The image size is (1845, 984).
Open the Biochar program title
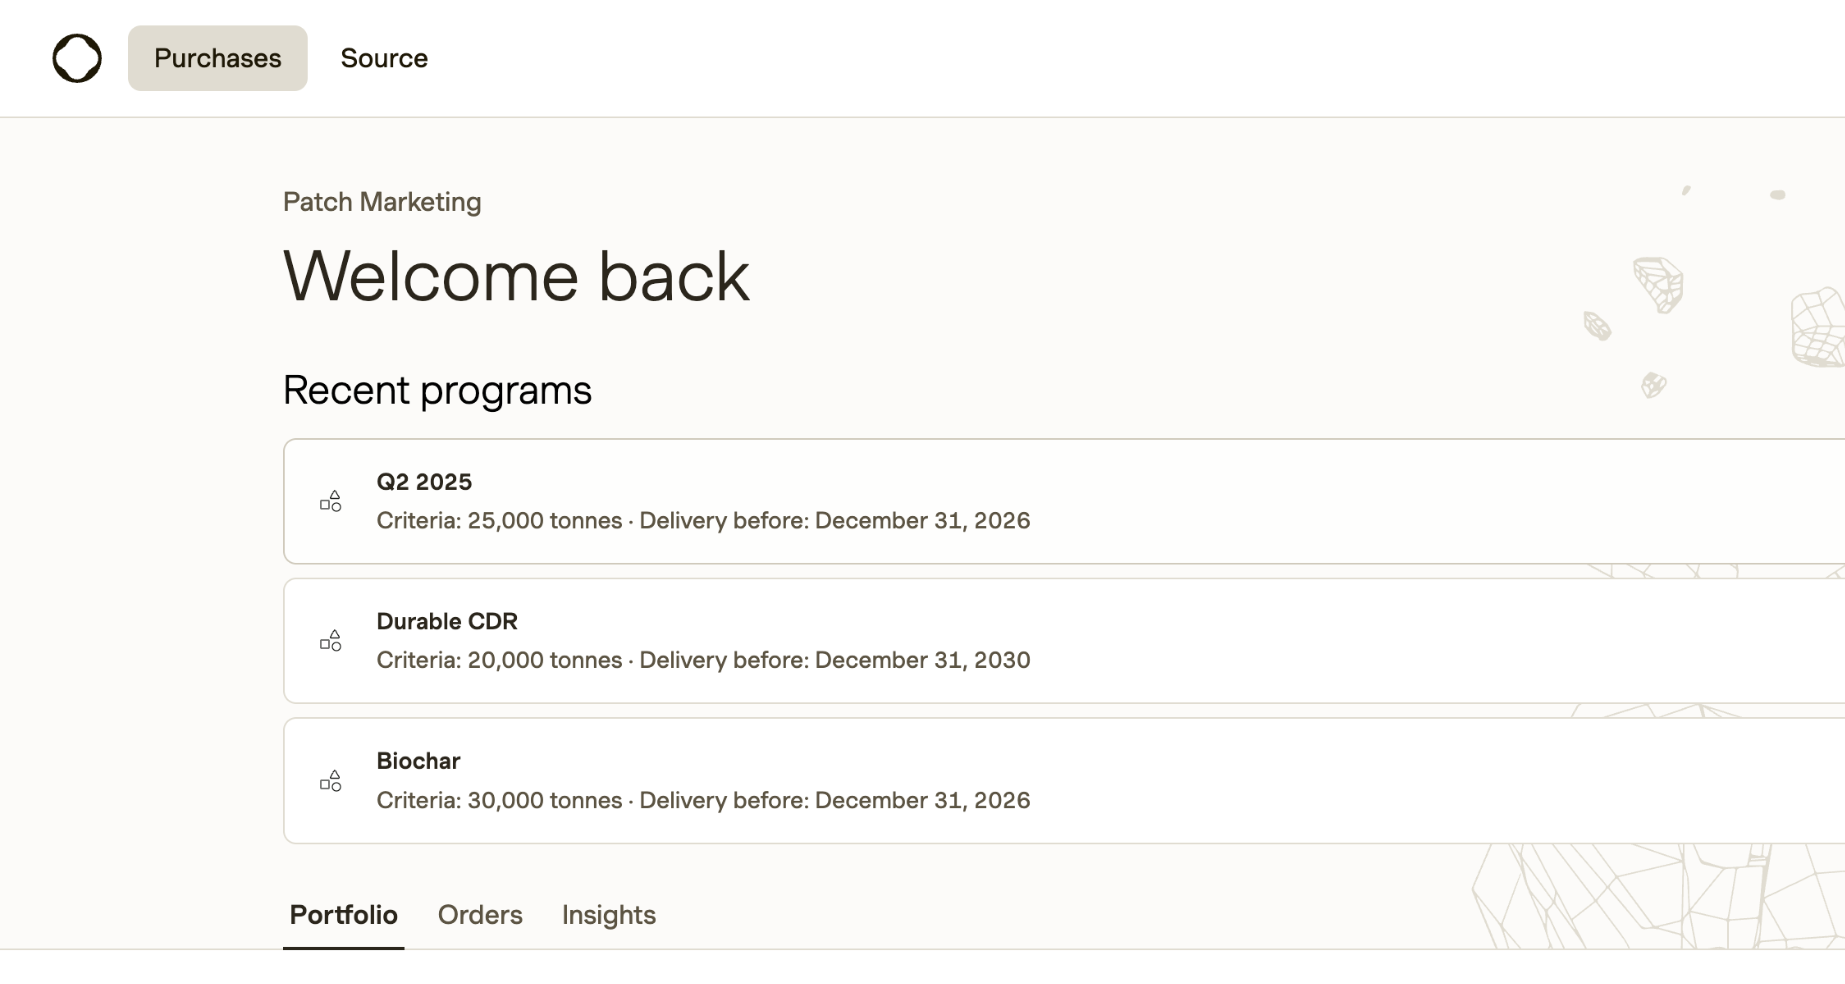pos(418,761)
